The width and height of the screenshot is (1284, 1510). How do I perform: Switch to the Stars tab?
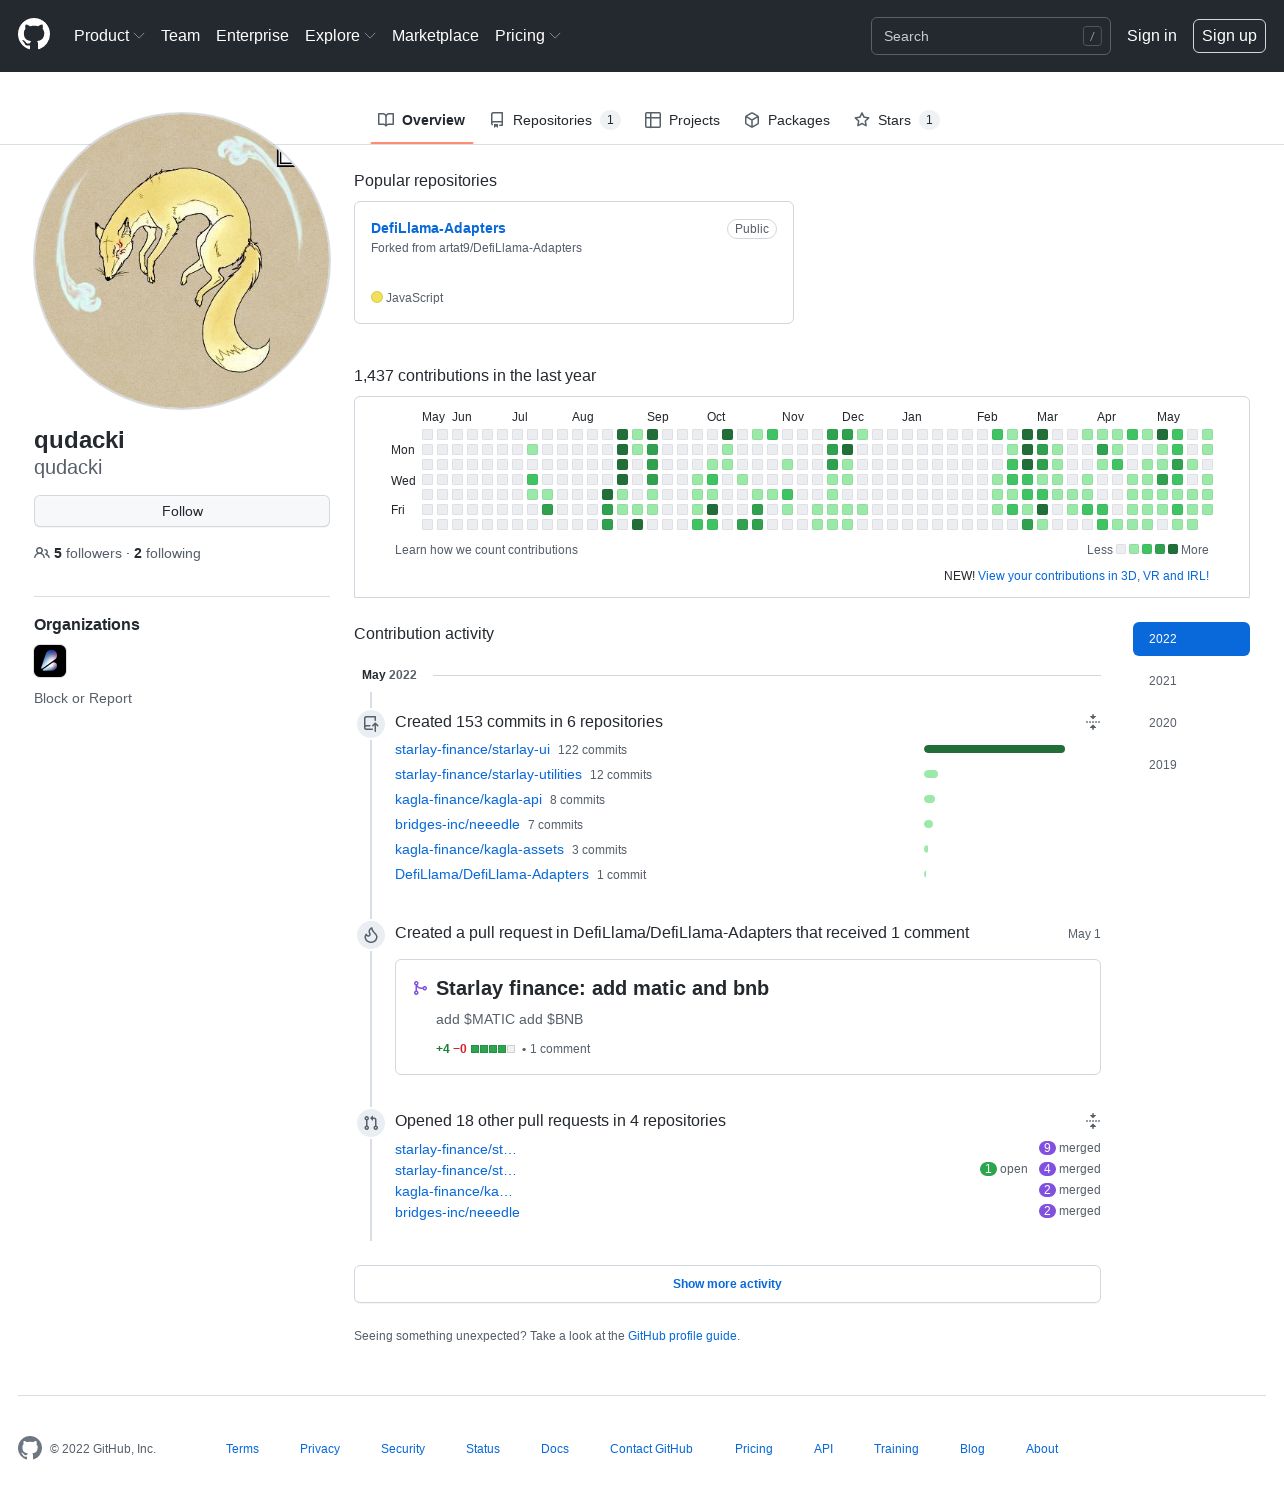(x=896, y=120)
